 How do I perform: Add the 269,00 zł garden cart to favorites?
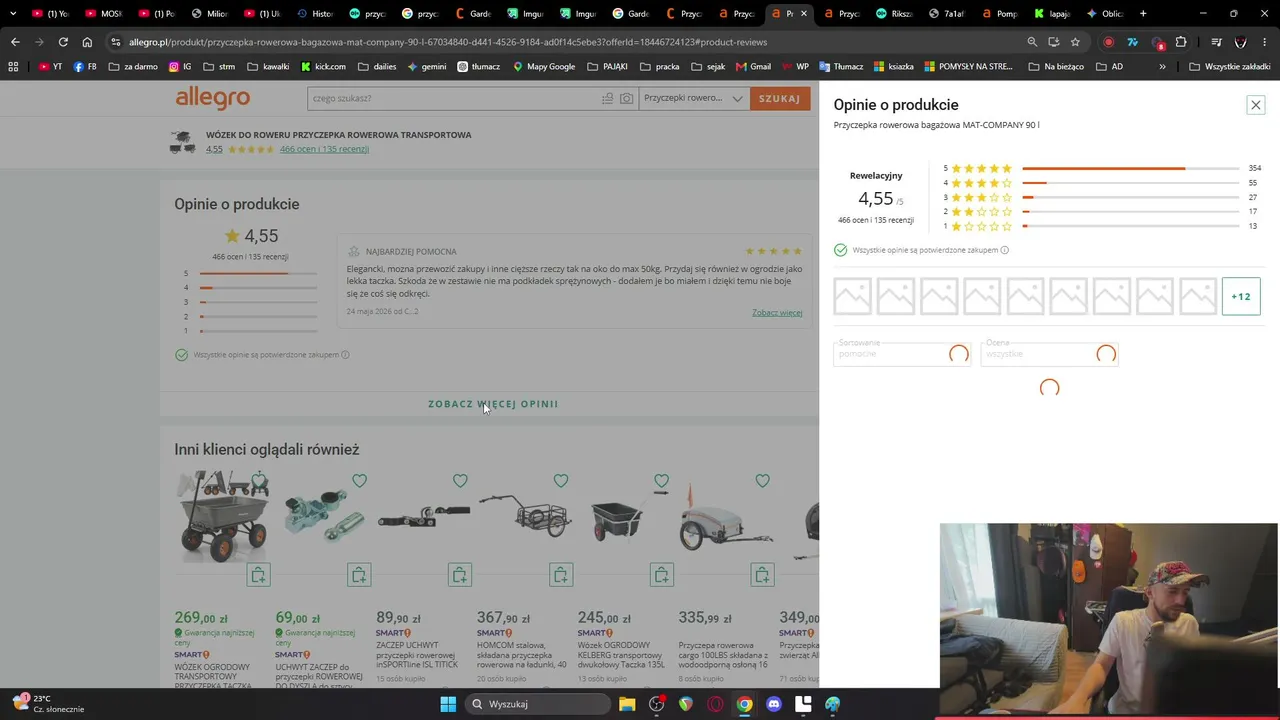(x=259, y=481)
